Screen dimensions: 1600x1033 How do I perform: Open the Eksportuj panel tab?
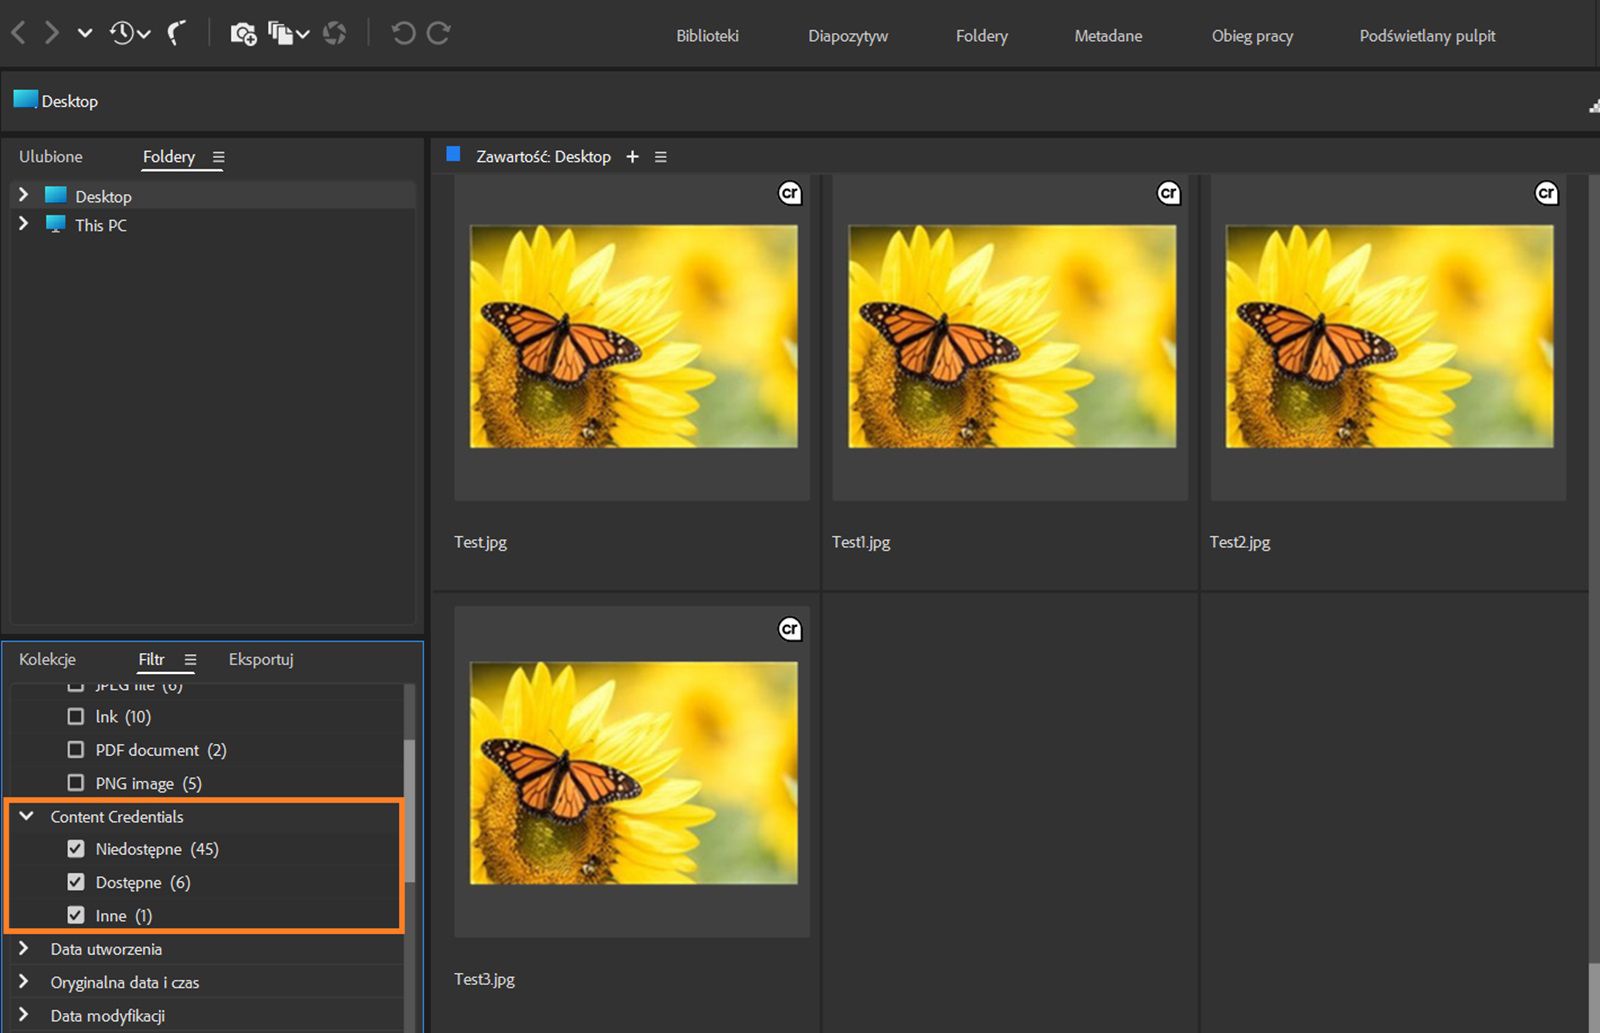pyautogui.click(x=261, y=659)
